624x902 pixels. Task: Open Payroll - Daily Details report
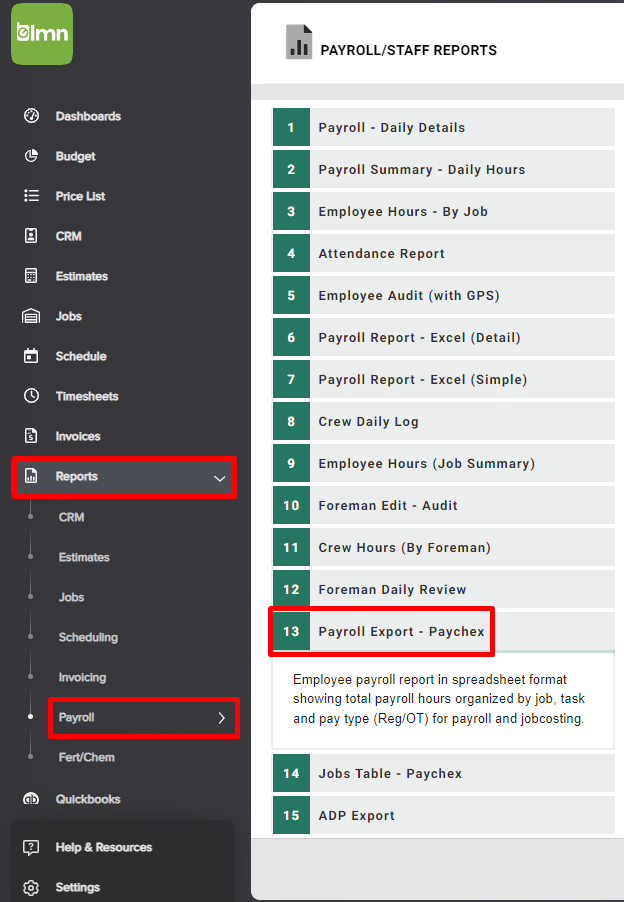(443, 127)
